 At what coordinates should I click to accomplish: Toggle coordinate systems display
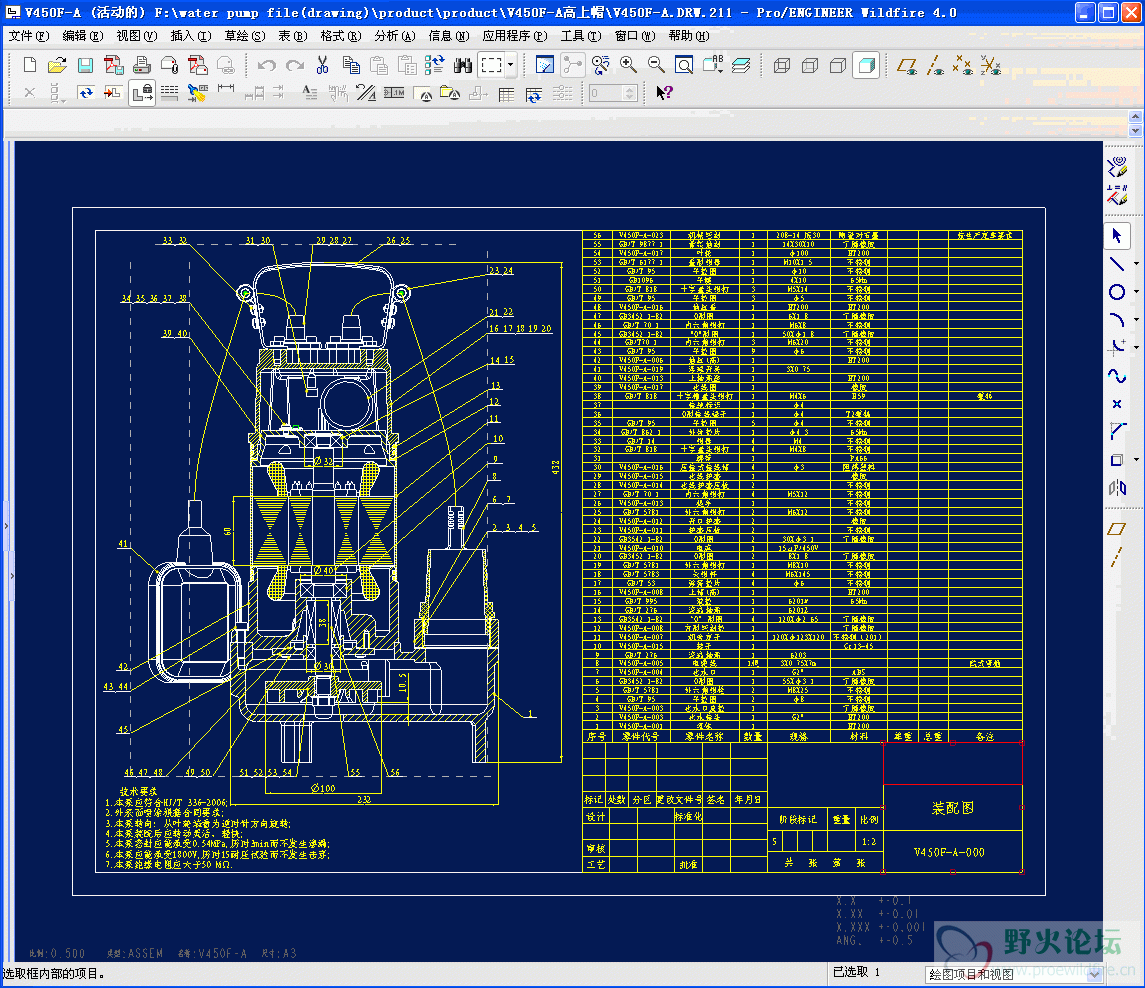[x=991, y=66]
